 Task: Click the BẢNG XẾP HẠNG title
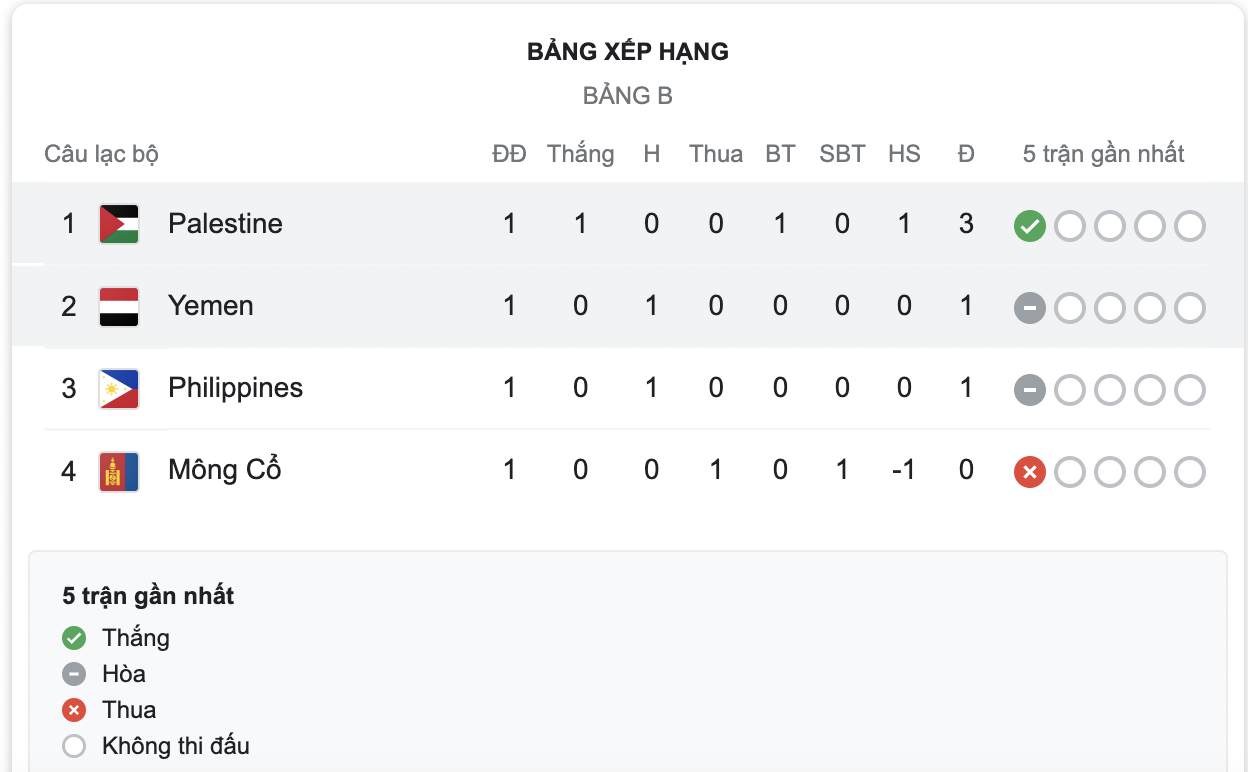[627, 52]
